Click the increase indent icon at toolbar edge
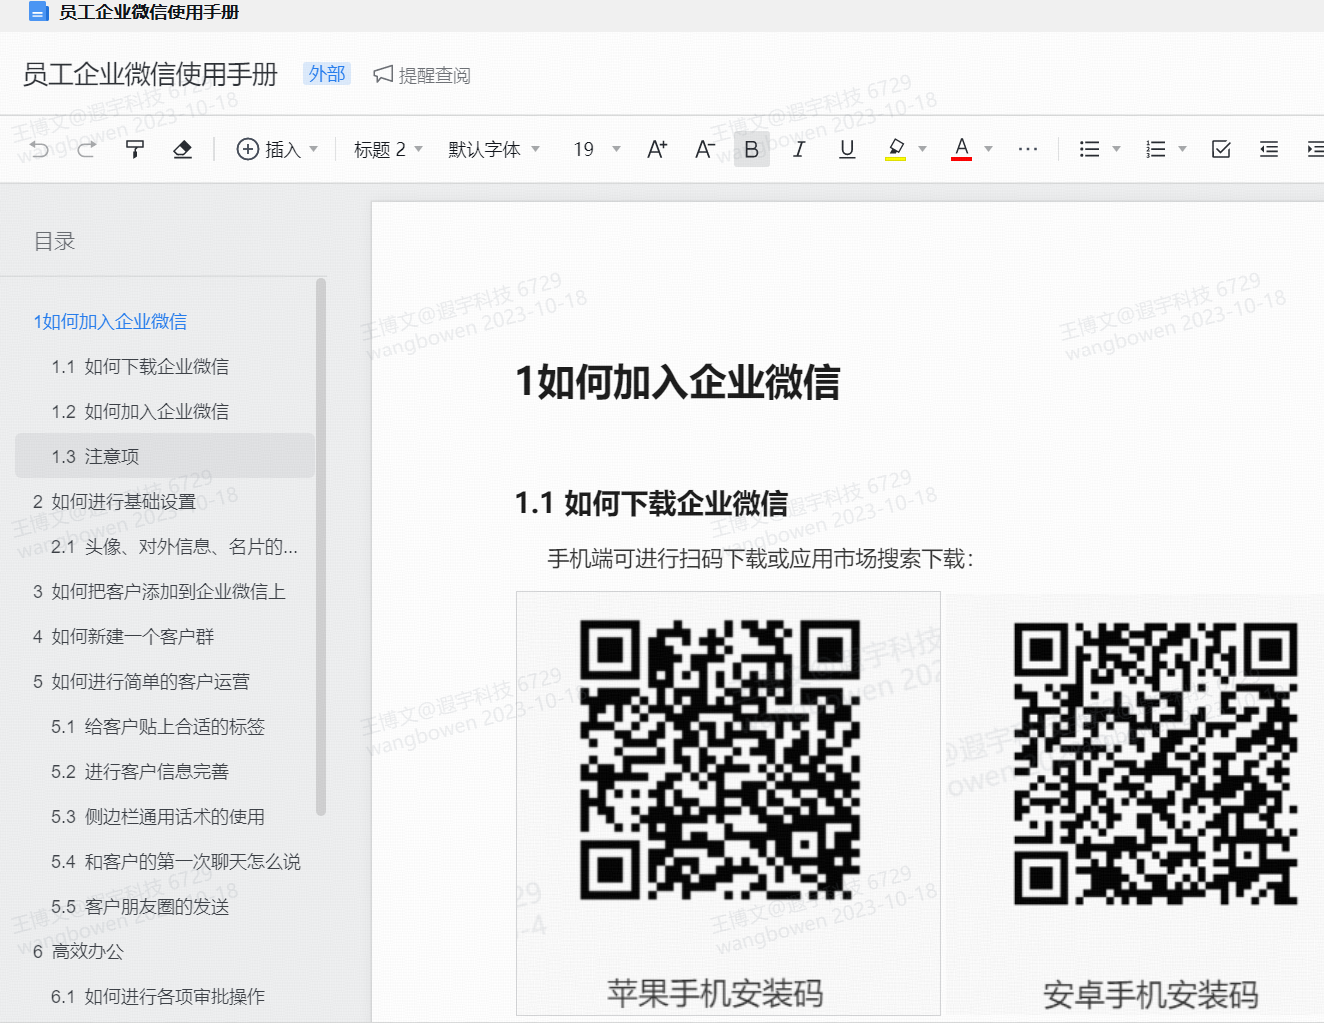This screenshot has width=1324, height=1023. [x=1315, y=149]
